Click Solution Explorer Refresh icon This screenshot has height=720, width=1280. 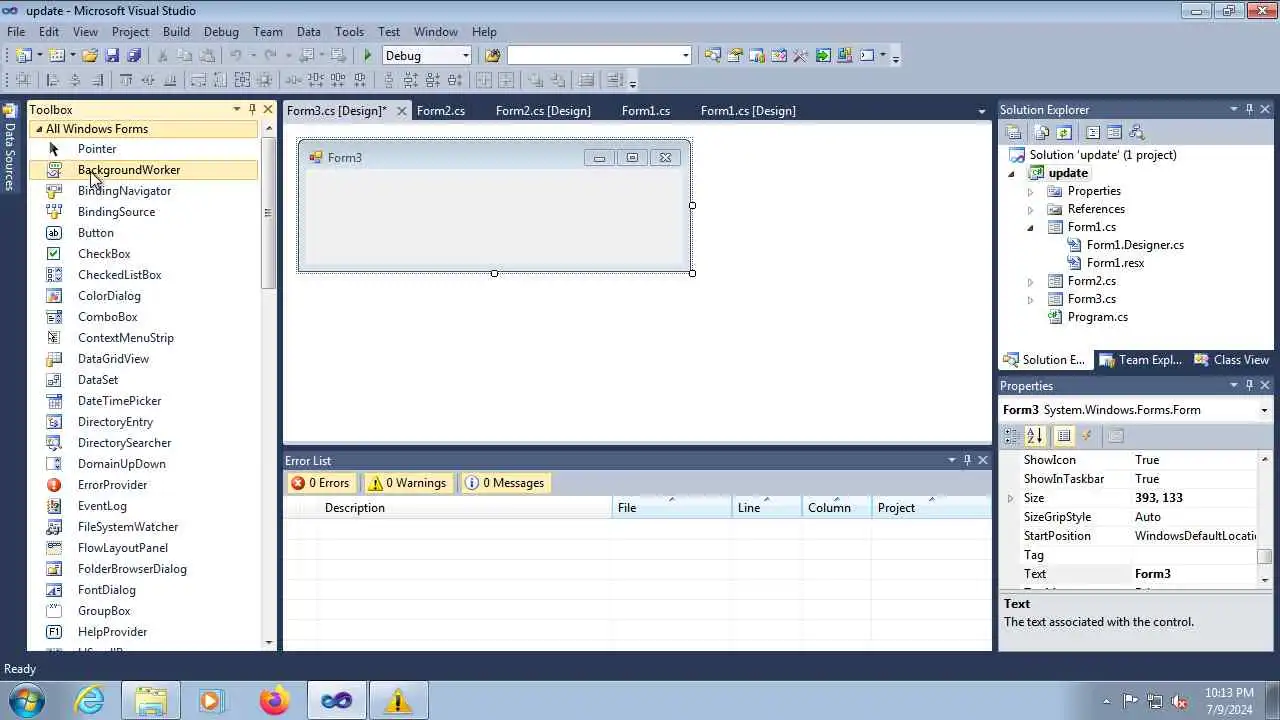(1064, 132)
